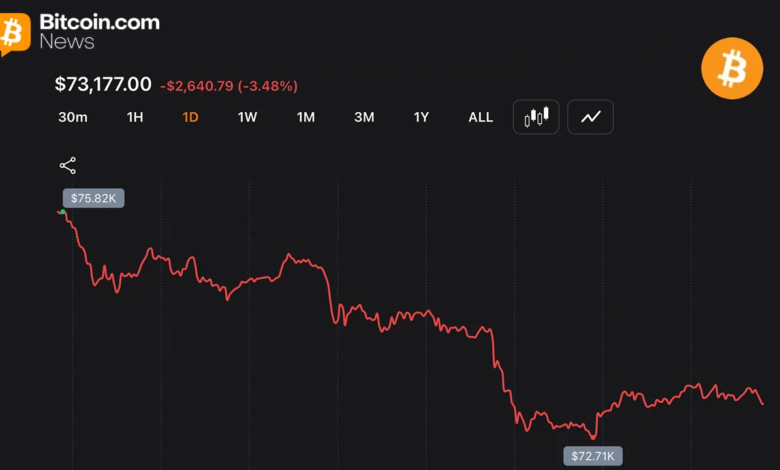The height and width of the screenshot is (470, 780).
Task: Switch to candlestick chart view
Action: point(536,117)
